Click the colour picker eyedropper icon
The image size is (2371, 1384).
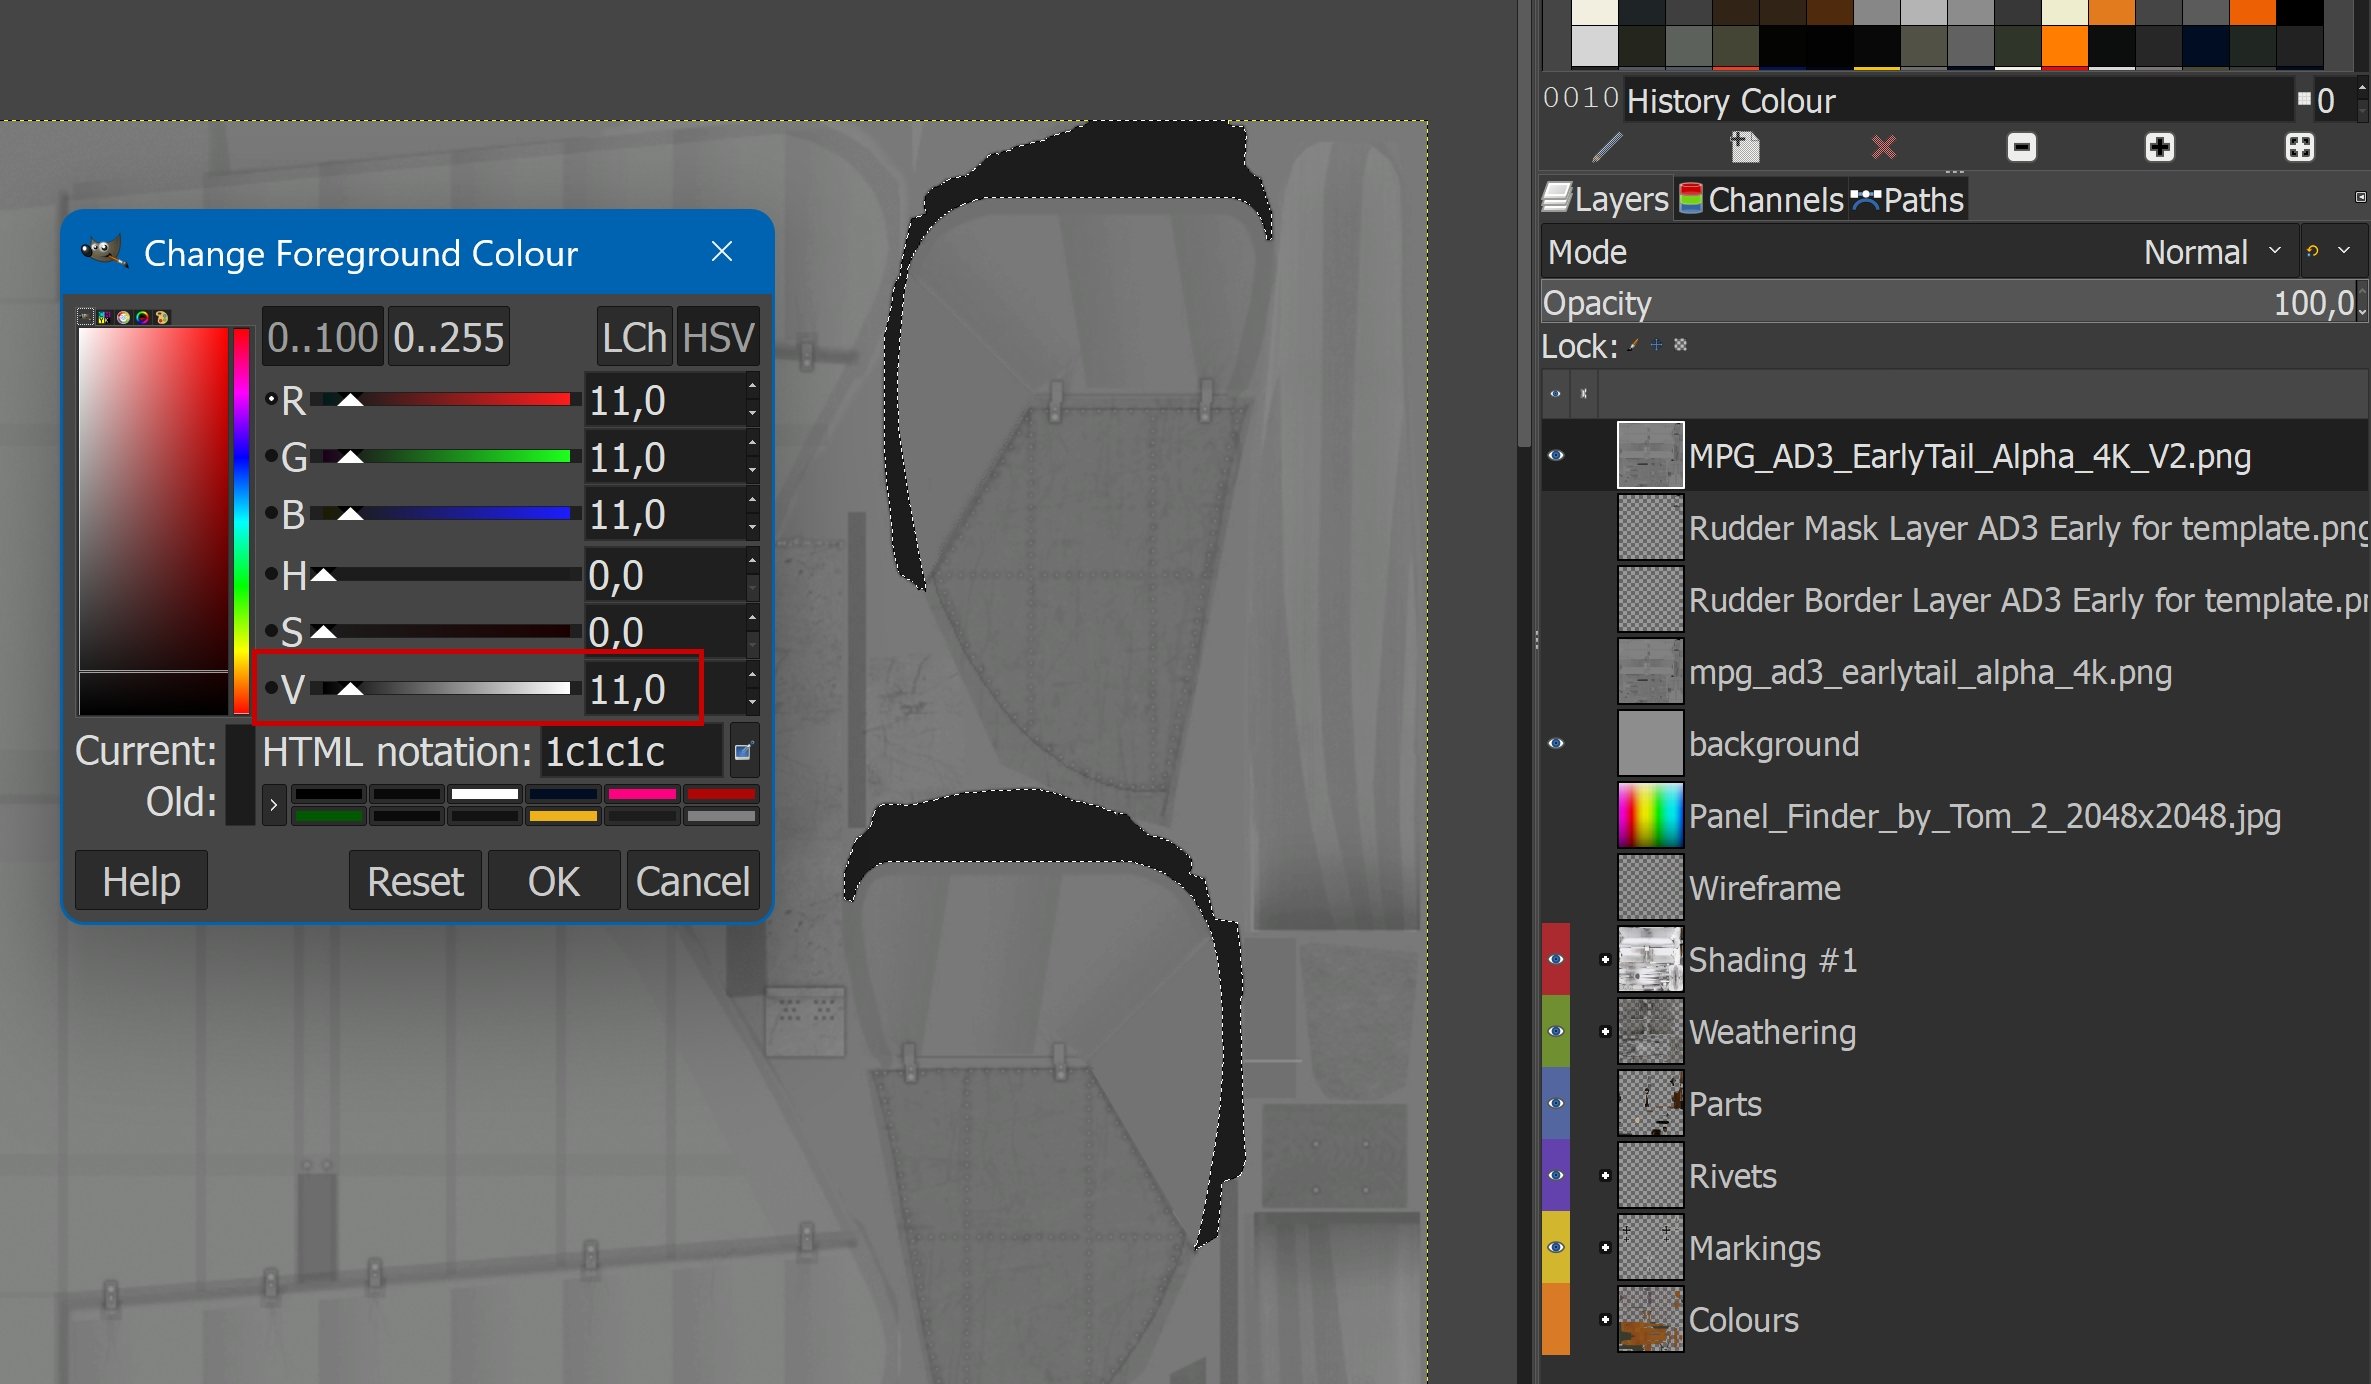click(x=743, y=752)
